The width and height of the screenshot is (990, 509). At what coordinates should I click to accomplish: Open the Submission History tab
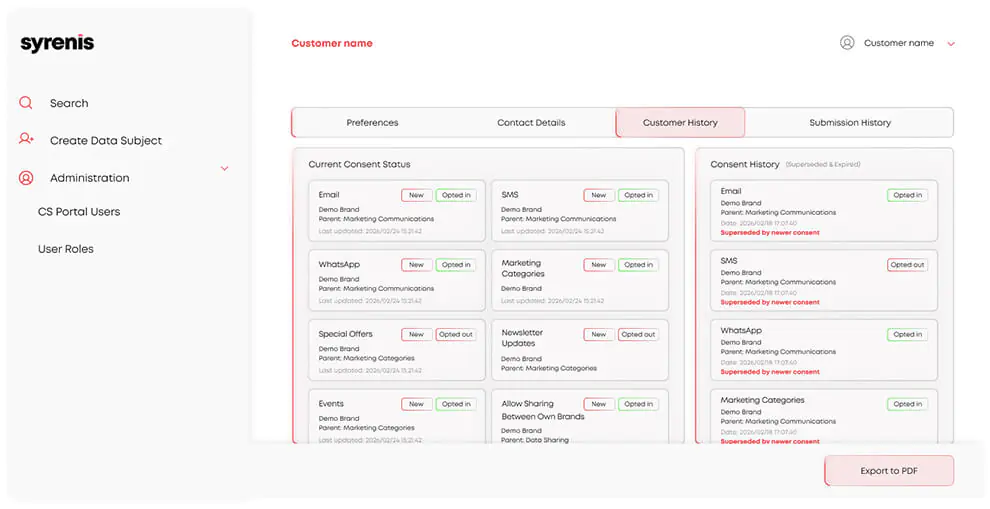click(850, 123)
